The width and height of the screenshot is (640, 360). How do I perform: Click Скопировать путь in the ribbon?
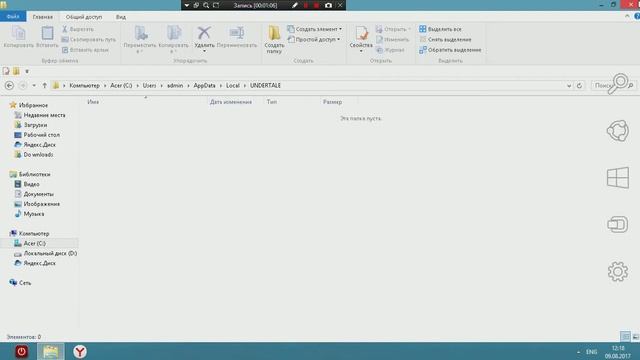89,40
